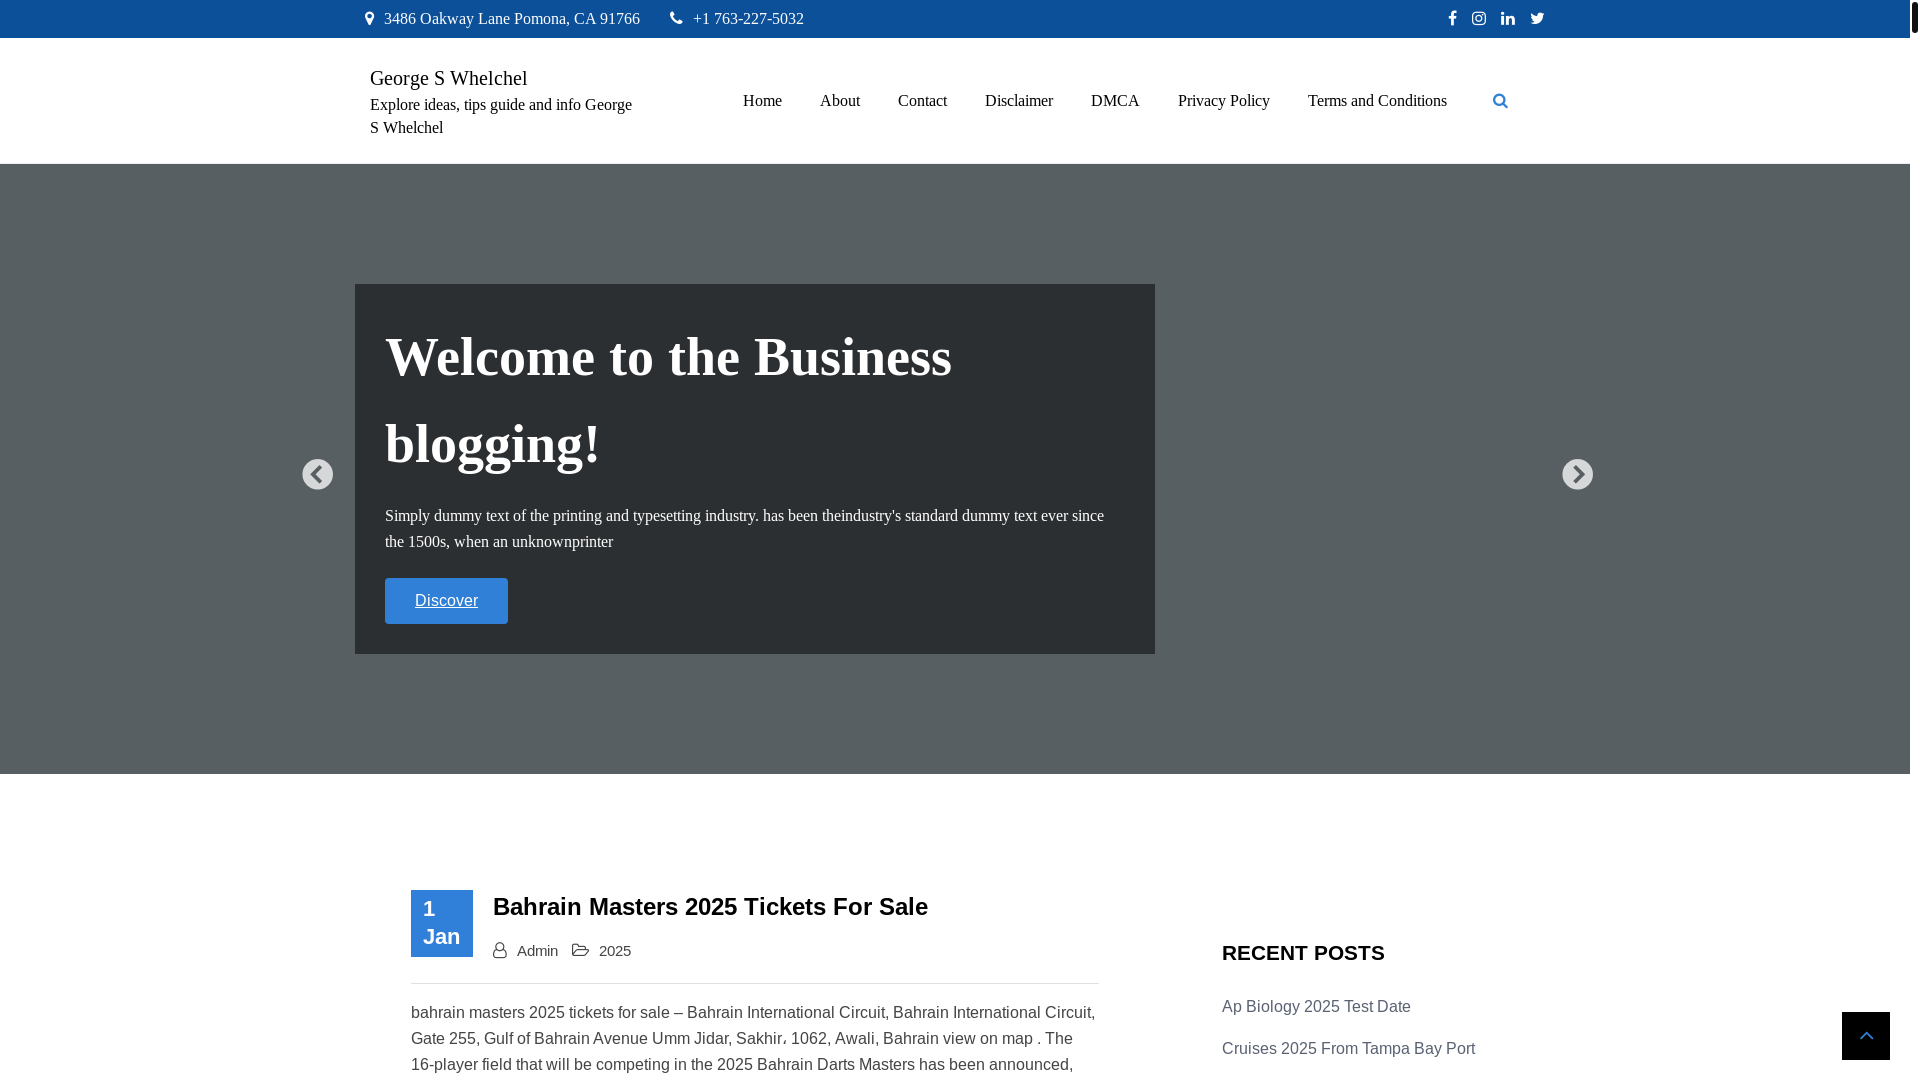Click the location pin icon
The height and width of the screenshot is (1080, 1920).
click(369, 18)
